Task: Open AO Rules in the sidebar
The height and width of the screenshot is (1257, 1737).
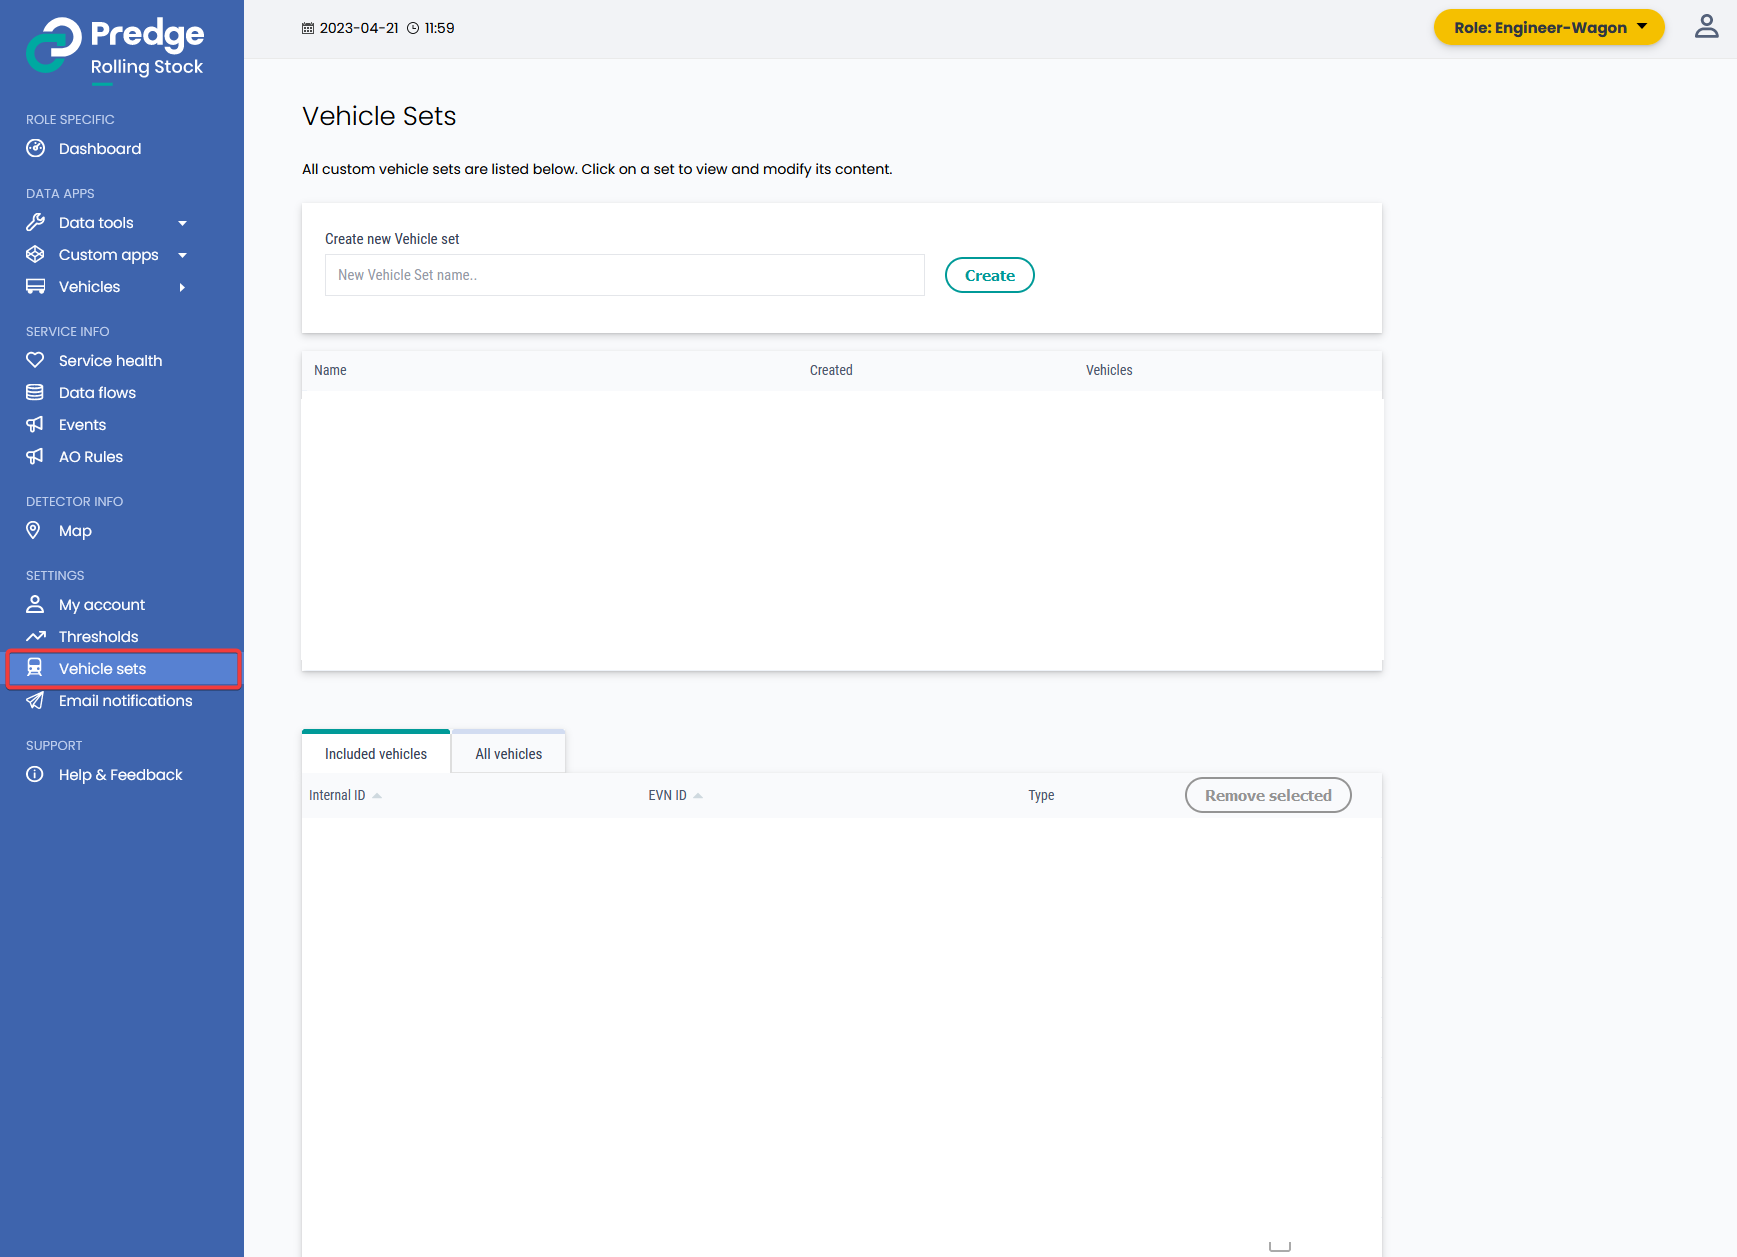Action: [x=90, y=457]
